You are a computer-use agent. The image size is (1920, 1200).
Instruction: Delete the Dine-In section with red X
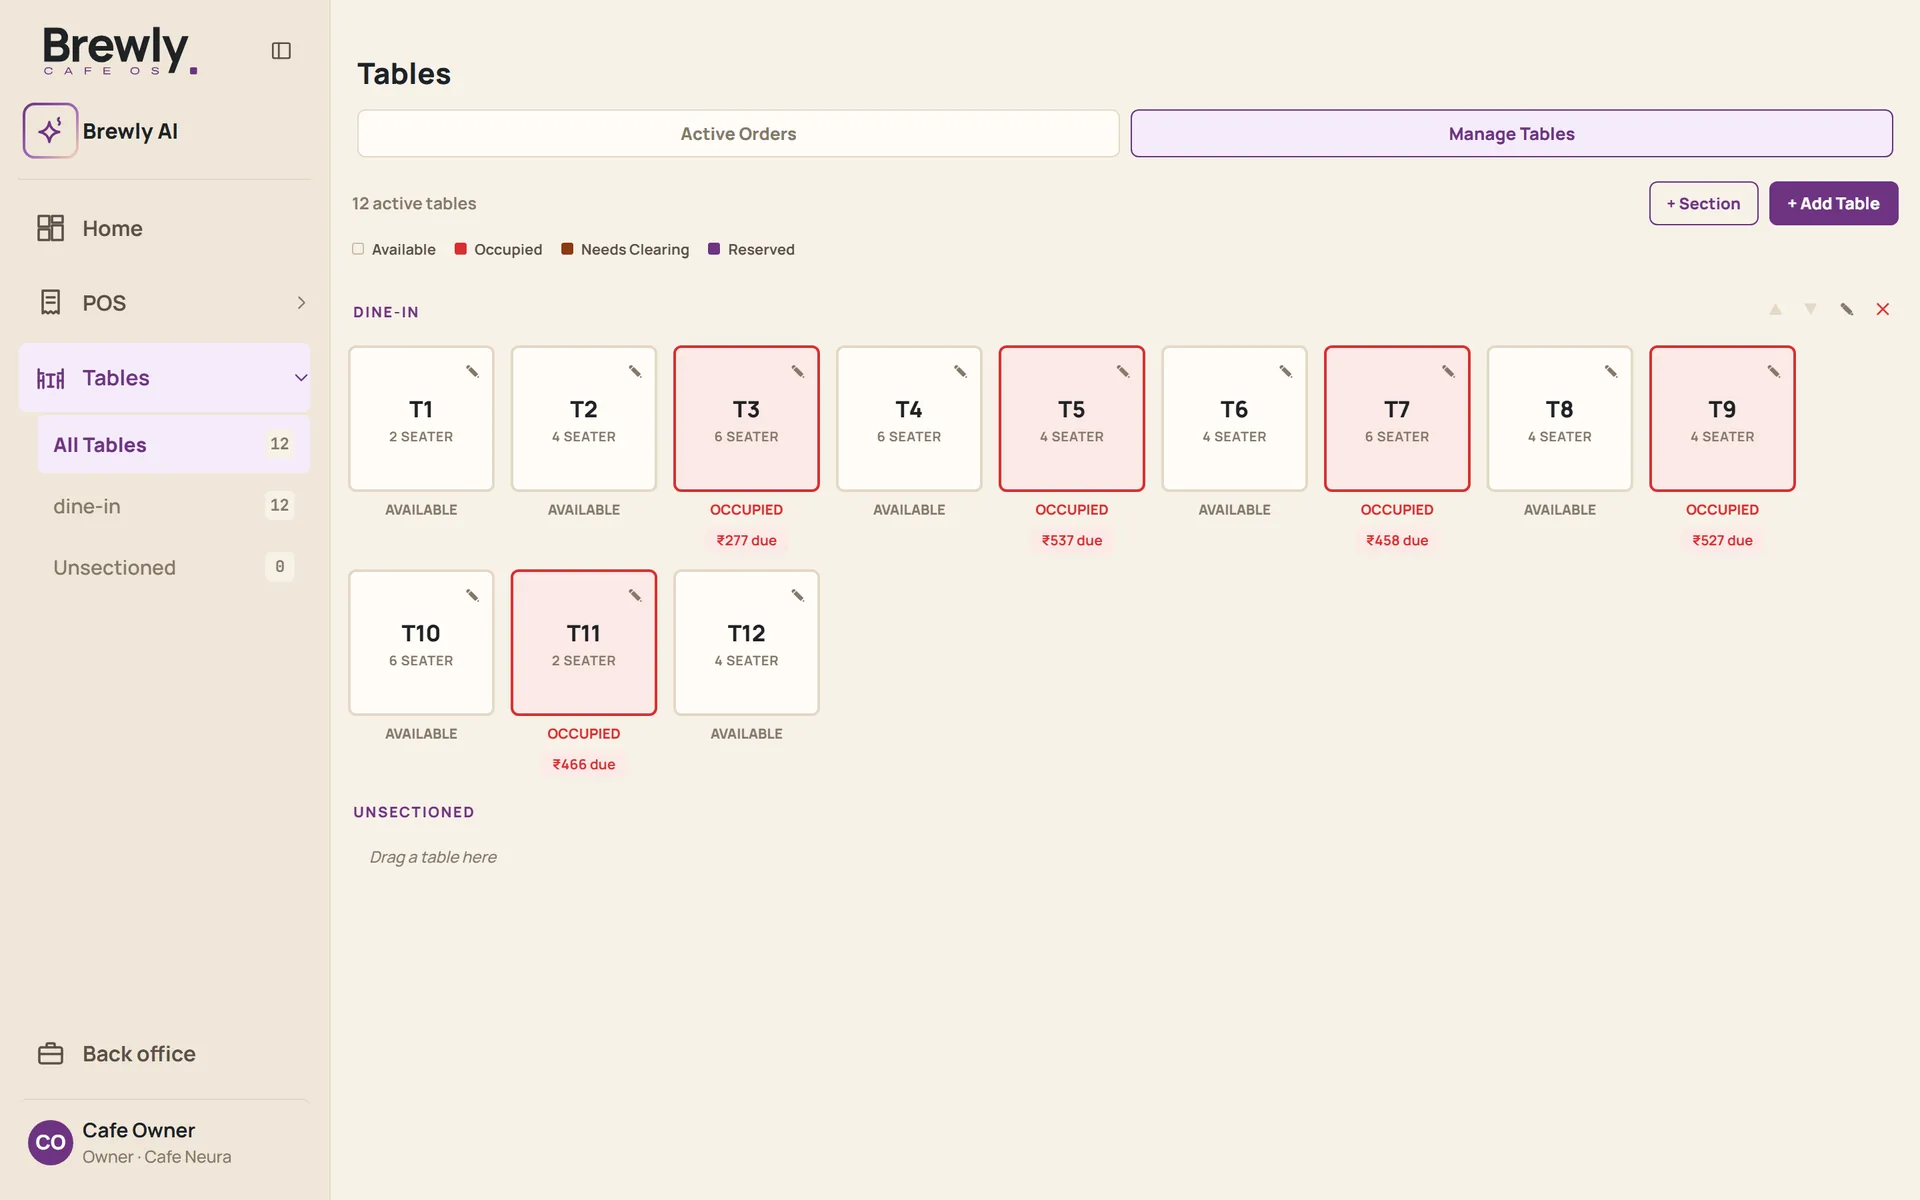pos(1883,310)
